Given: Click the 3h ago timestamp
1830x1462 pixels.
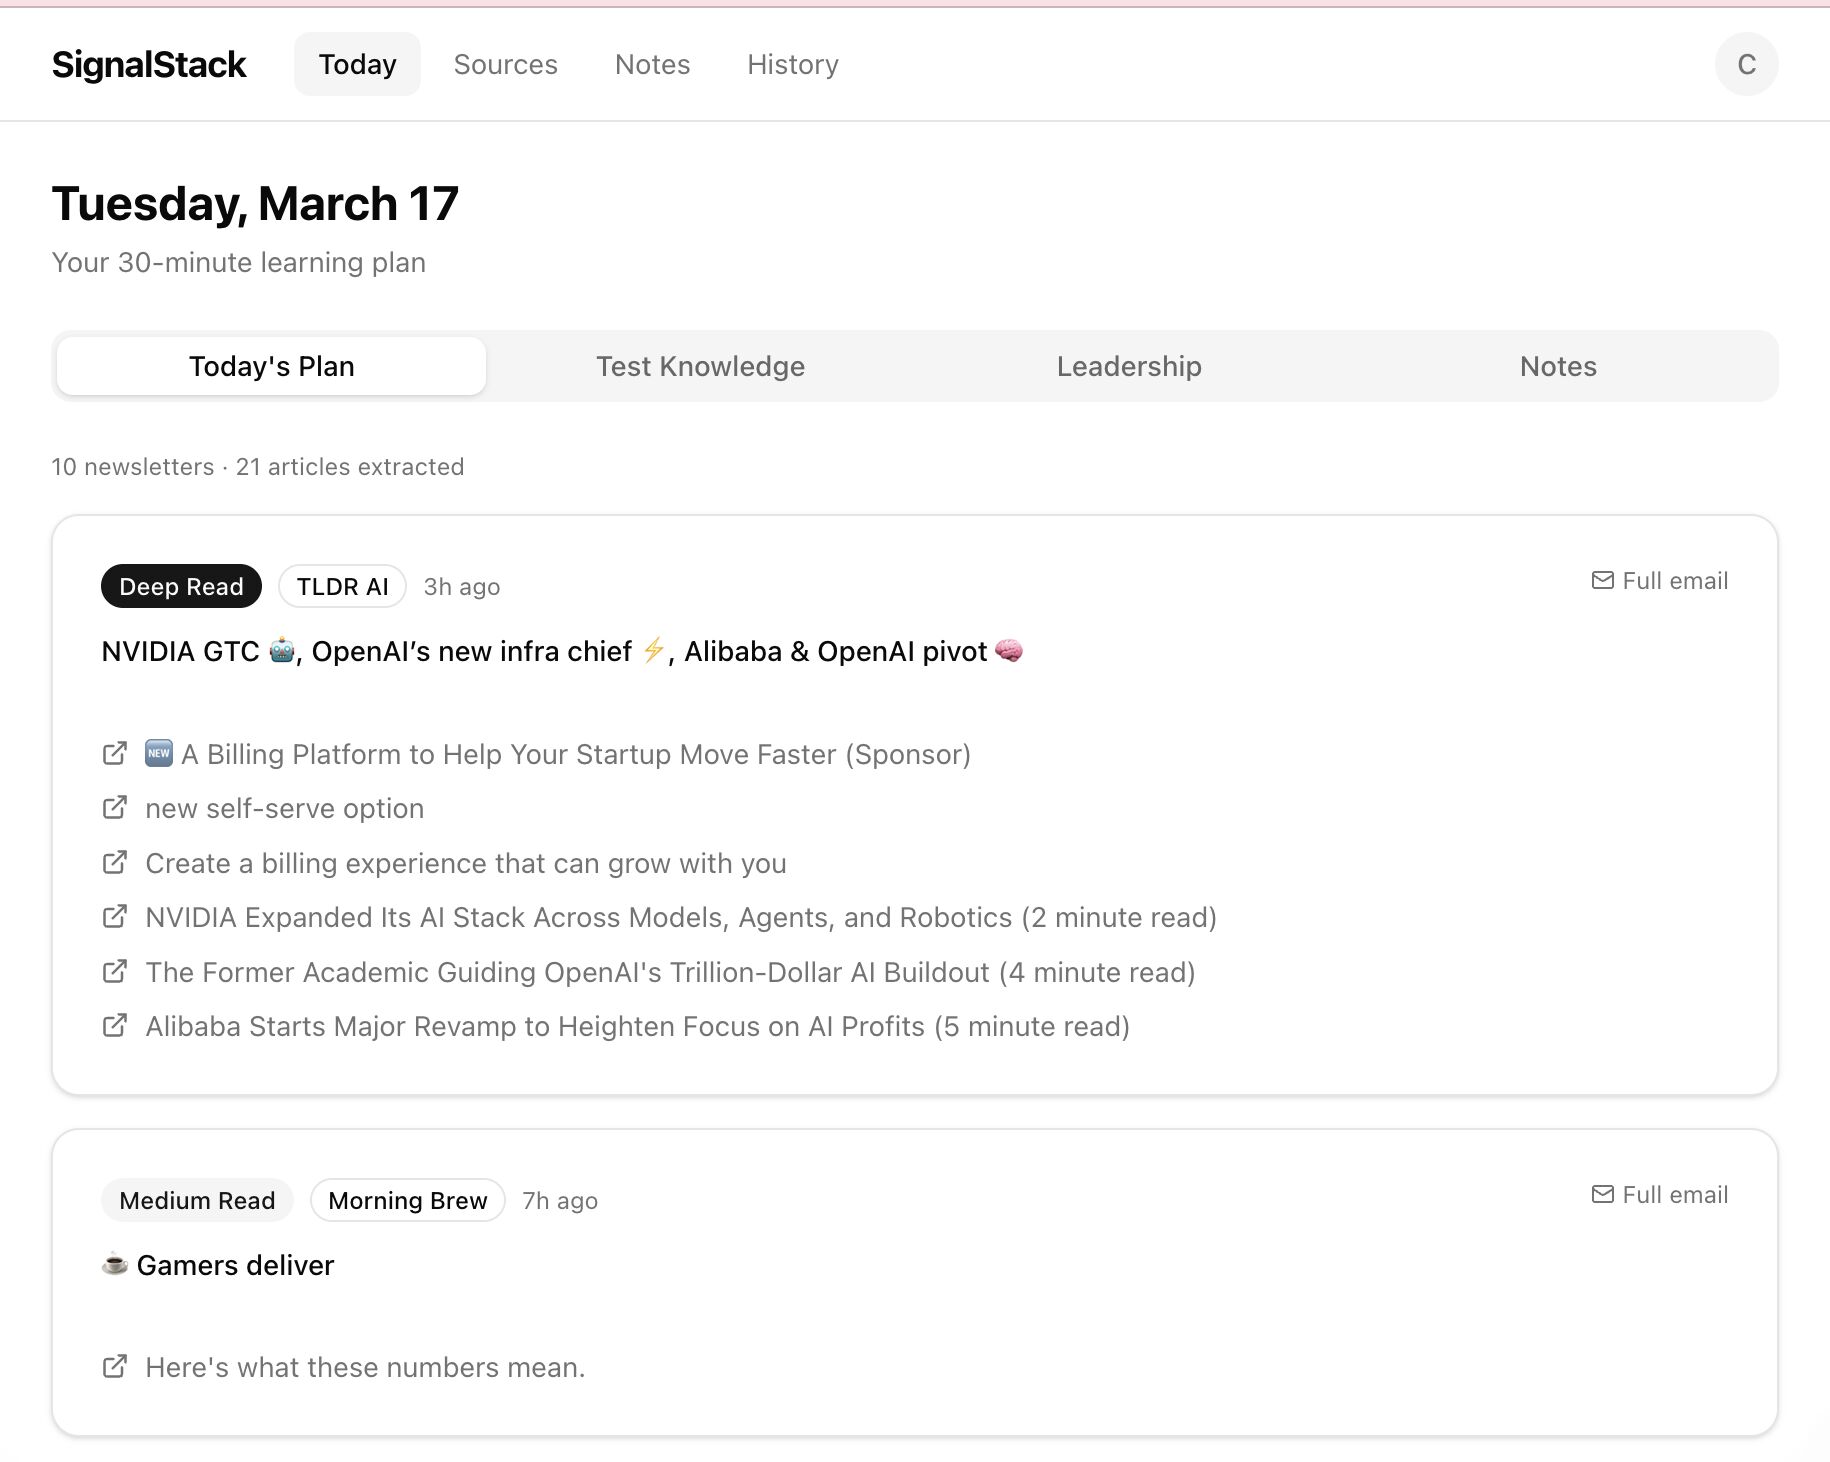Looking at the screenshot, I should [x=461, y=587].
